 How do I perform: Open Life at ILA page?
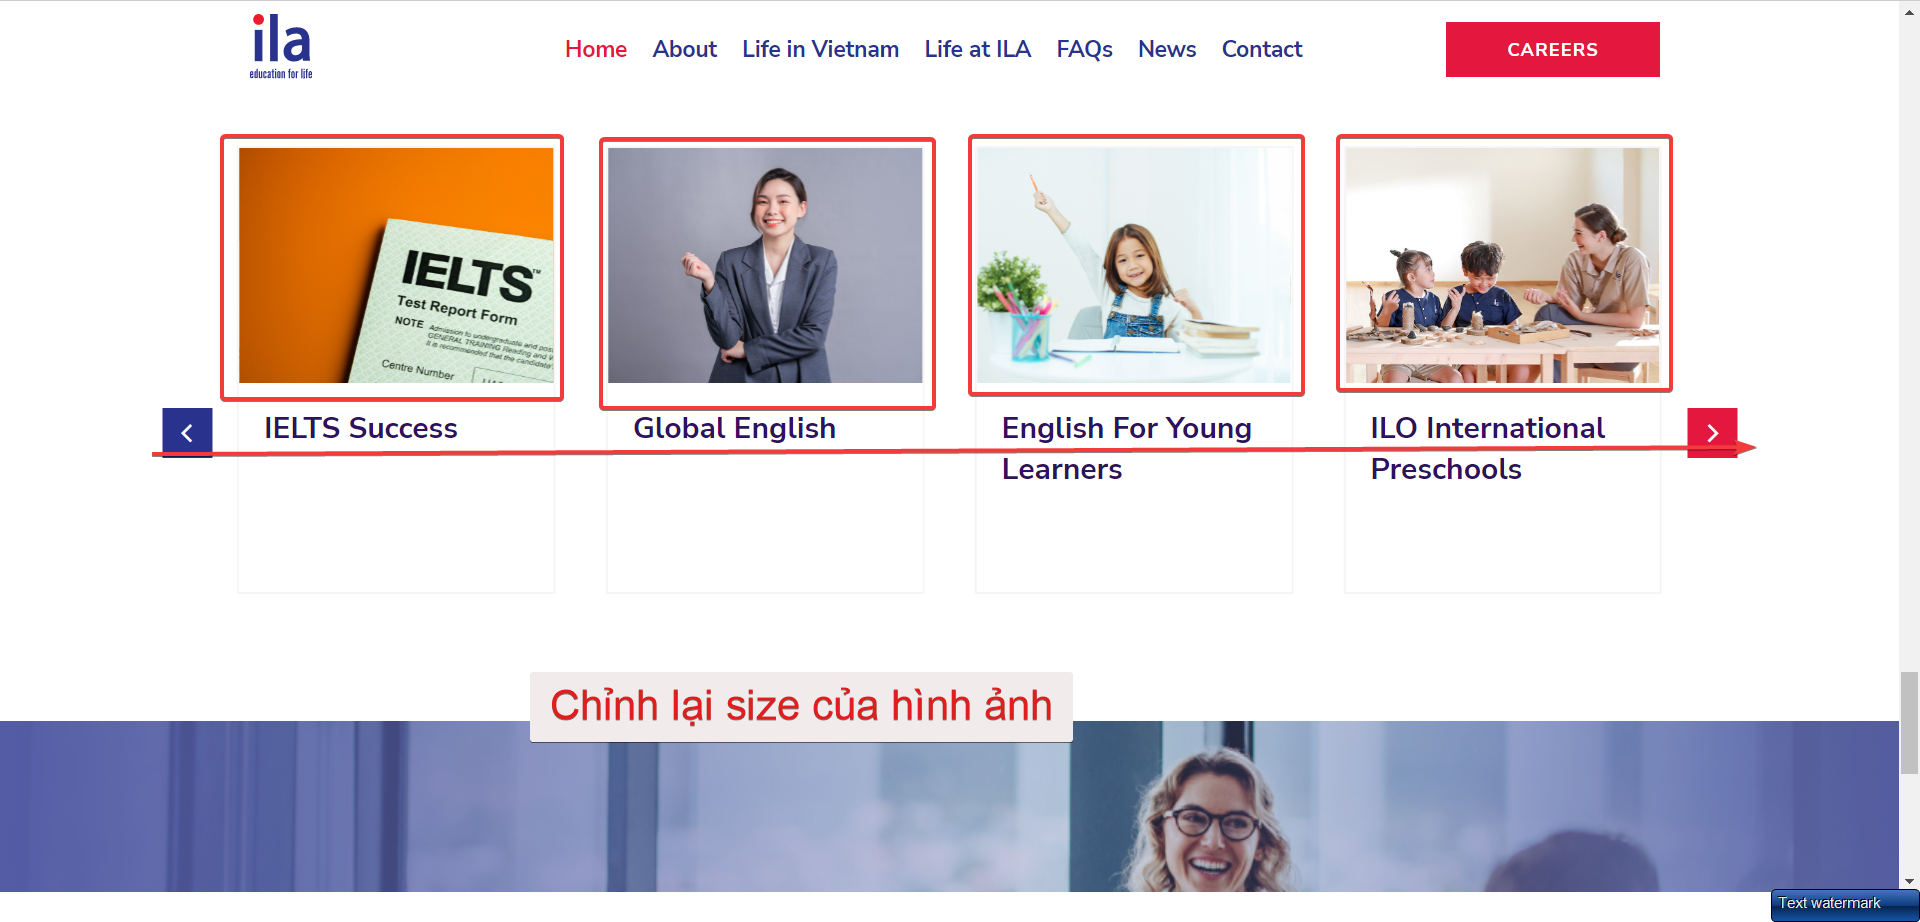click(x=977, y=49)
